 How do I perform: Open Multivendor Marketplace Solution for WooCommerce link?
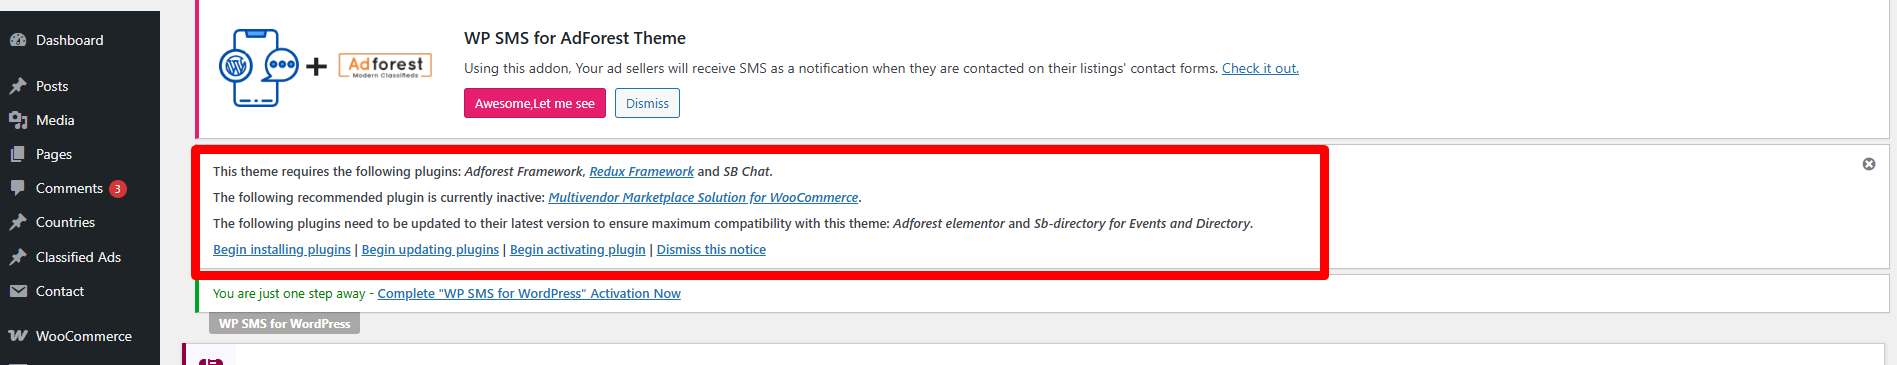pyautogui.click(x=703, y=197)
